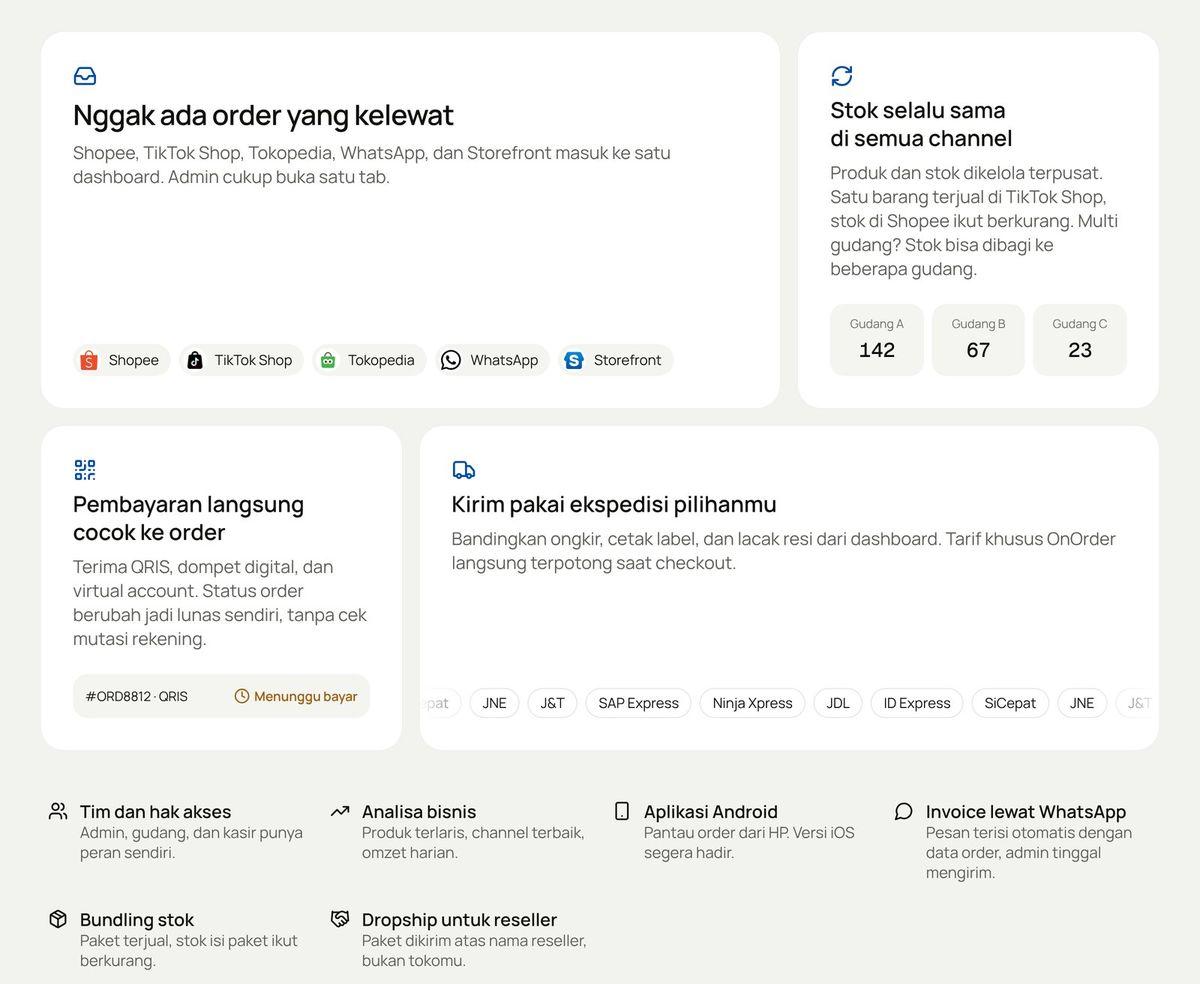The image size is (1200, 984).
Task: Click the chat bubble icon by 'Invoice lewat WhatsApp'
Action: pyautogui.click(x=904, y=811)
